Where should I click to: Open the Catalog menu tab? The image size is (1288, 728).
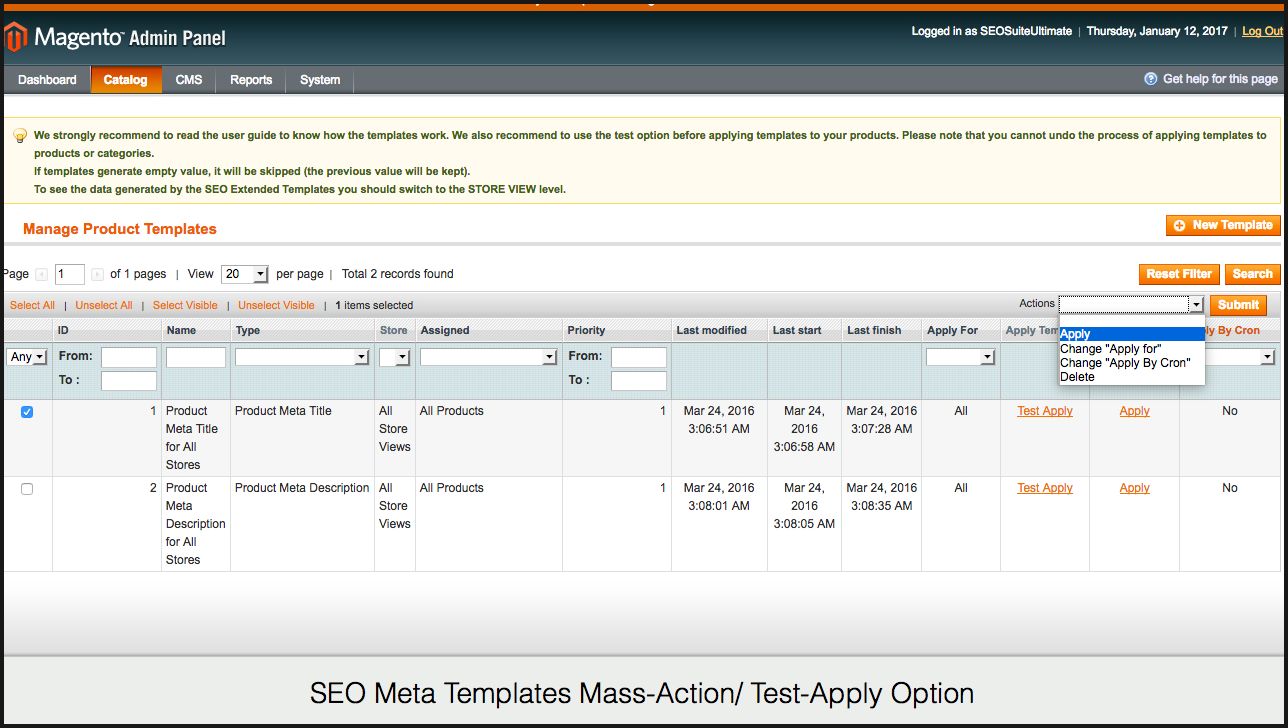(x=125, y=80)
